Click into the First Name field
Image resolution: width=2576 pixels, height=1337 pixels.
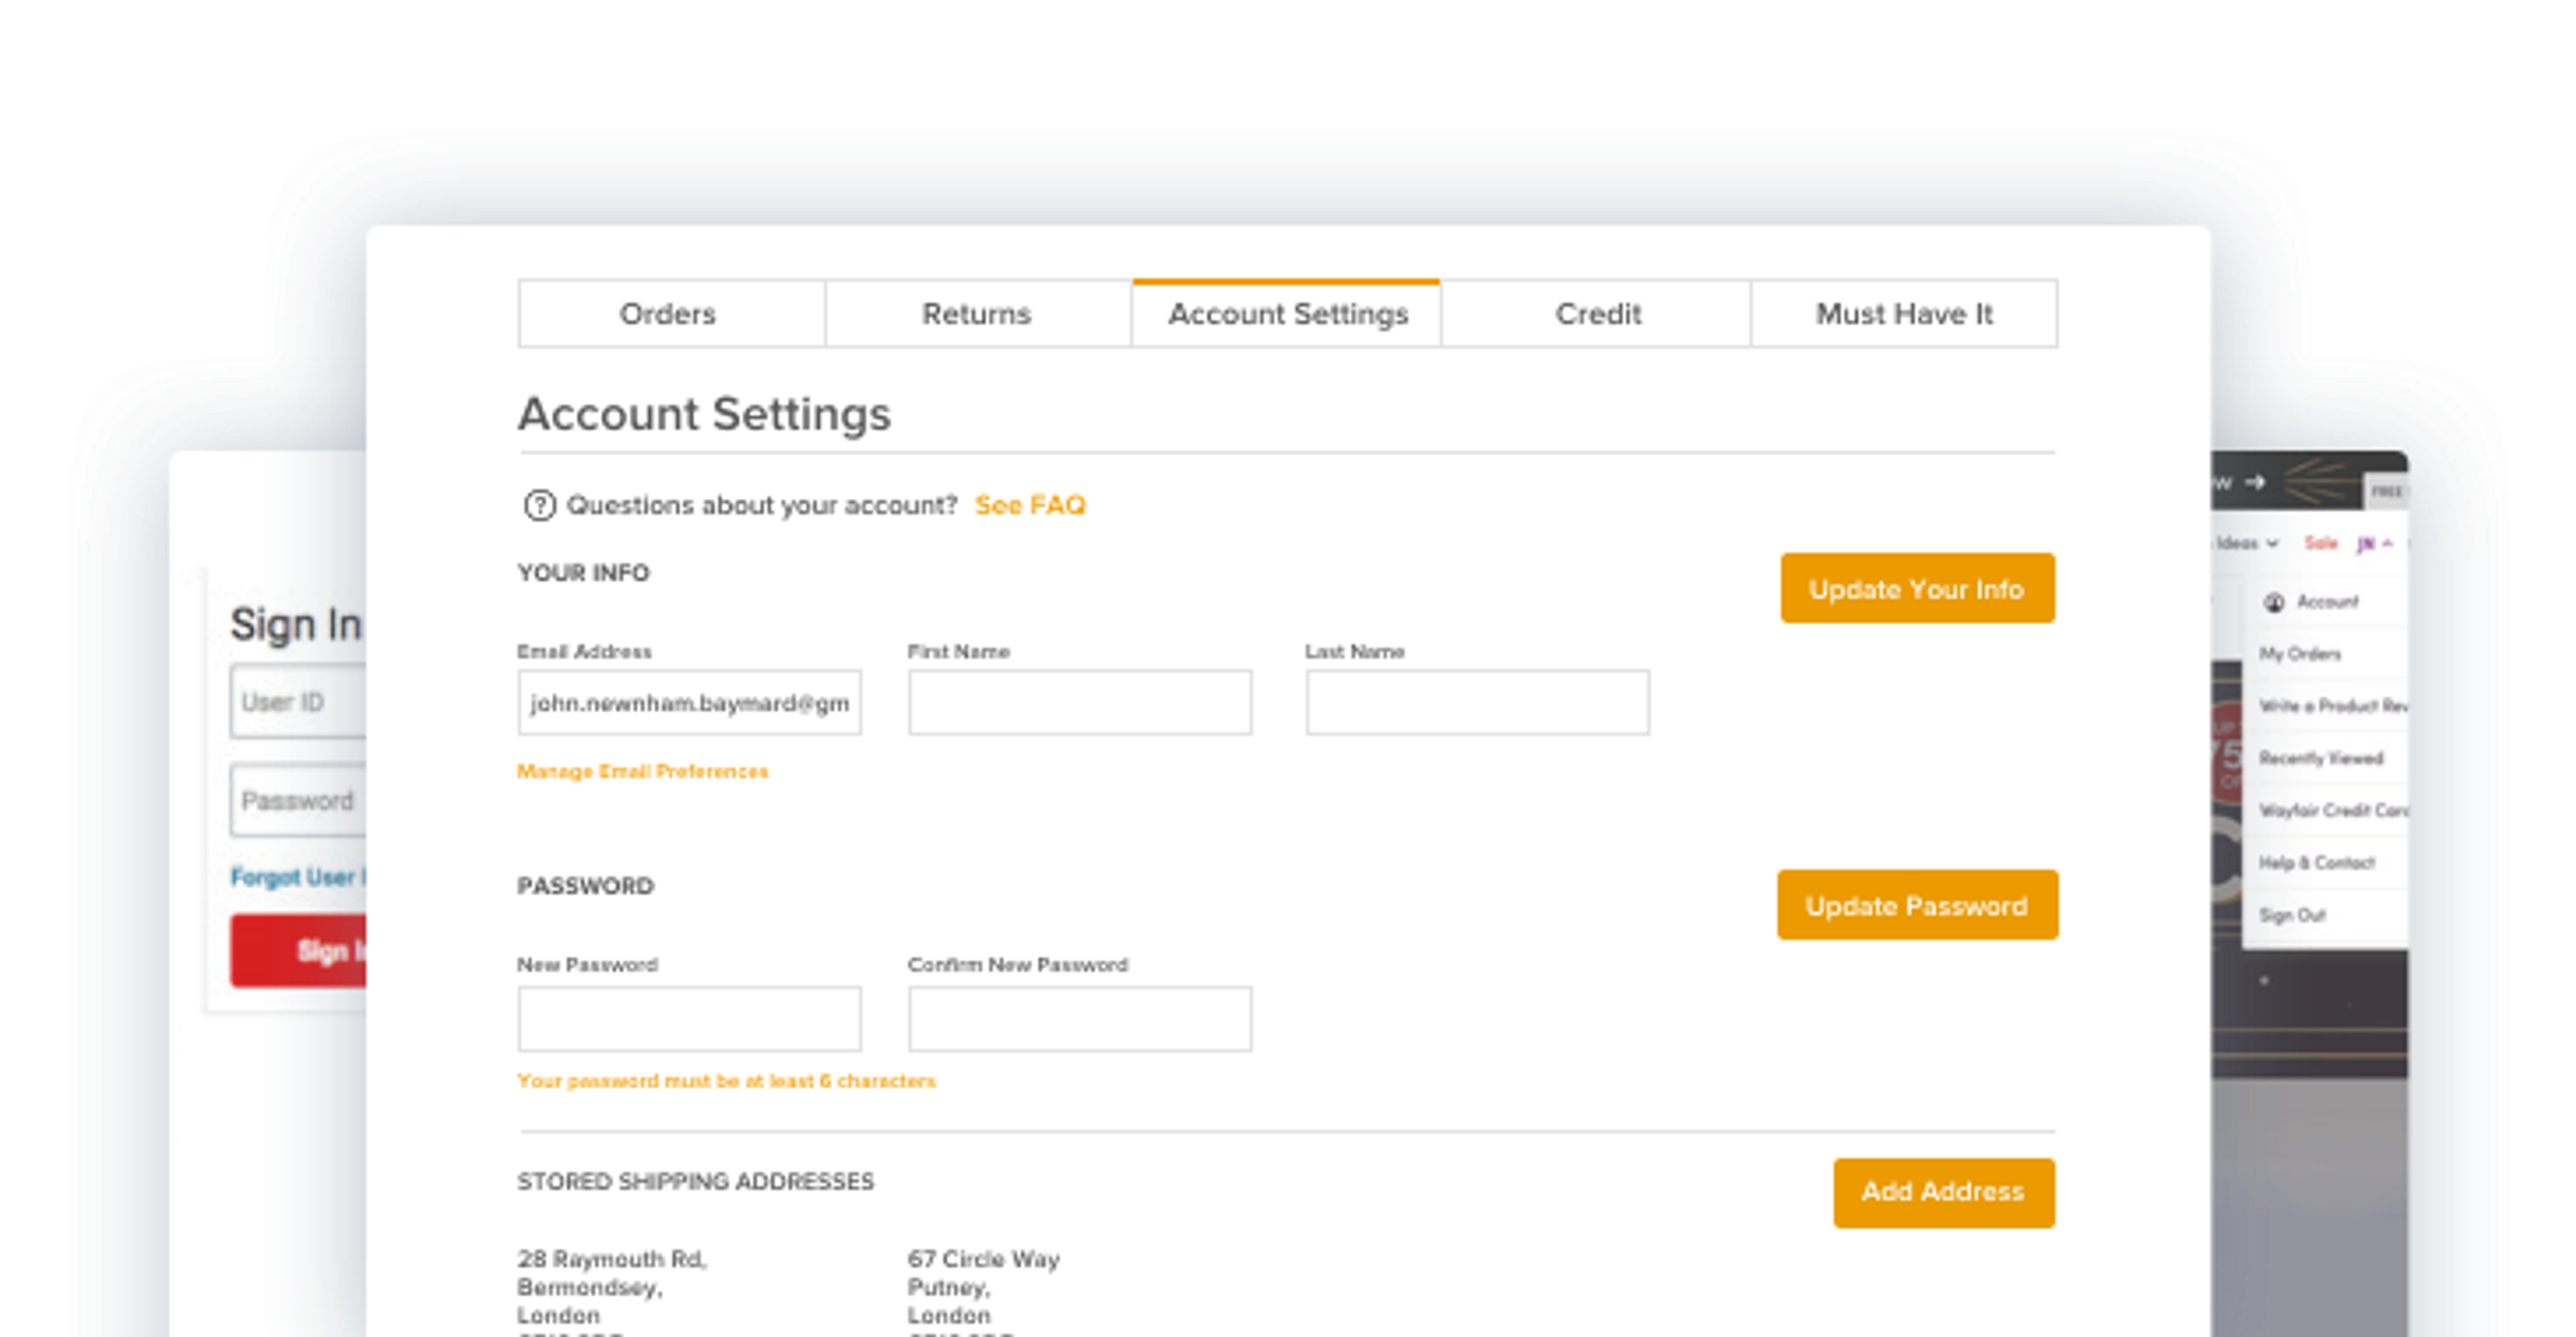pos(1080,703)
